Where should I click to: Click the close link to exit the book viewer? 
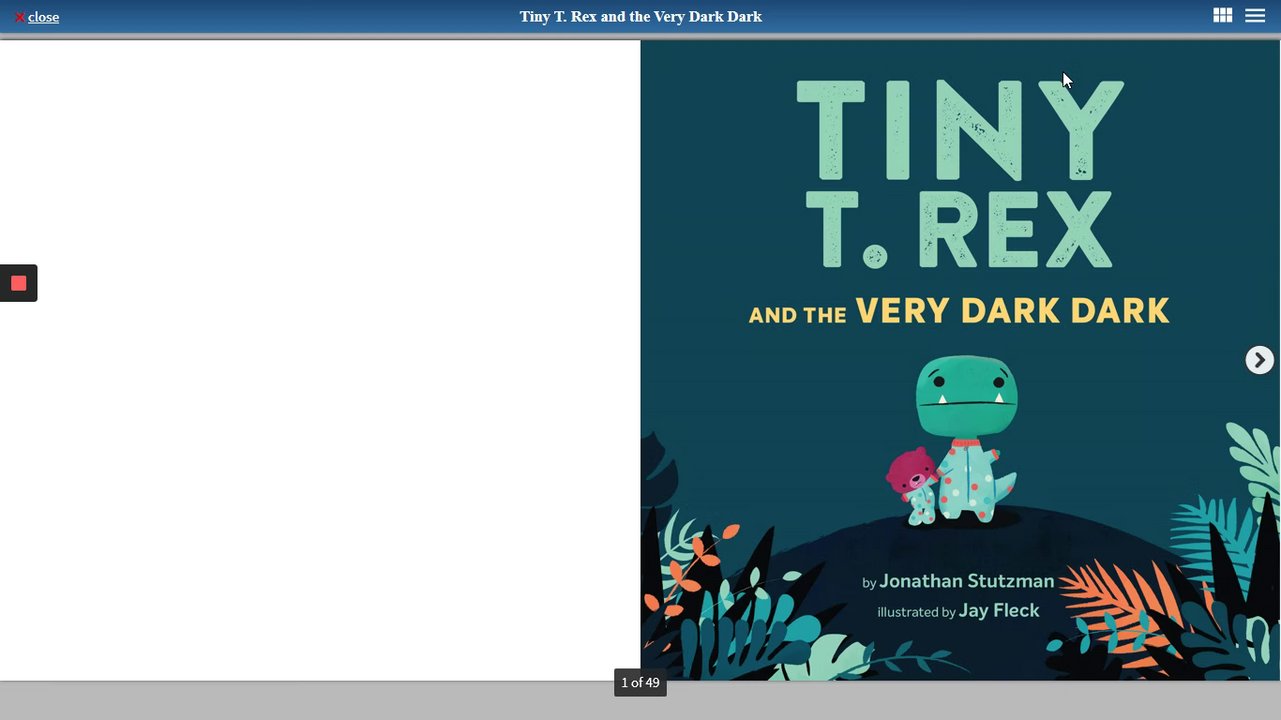point(43,17)
